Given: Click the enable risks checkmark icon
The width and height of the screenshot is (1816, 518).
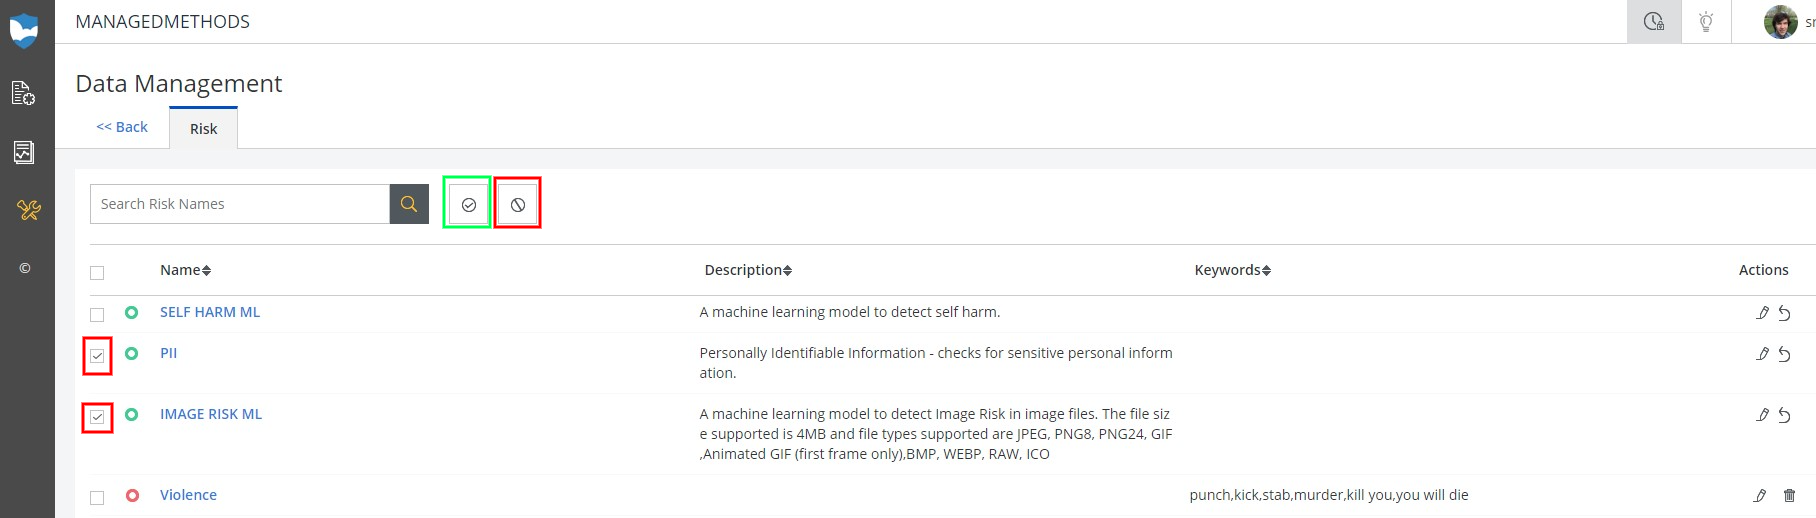Looking at the screenshot, I should click(468, 204).
